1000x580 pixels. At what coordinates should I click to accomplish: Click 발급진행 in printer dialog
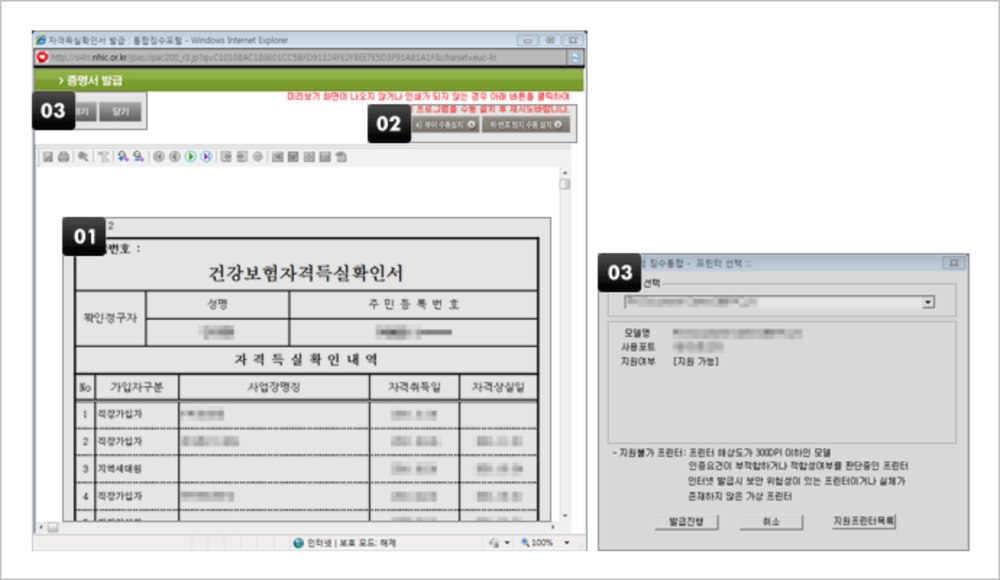tap(686, 522)
